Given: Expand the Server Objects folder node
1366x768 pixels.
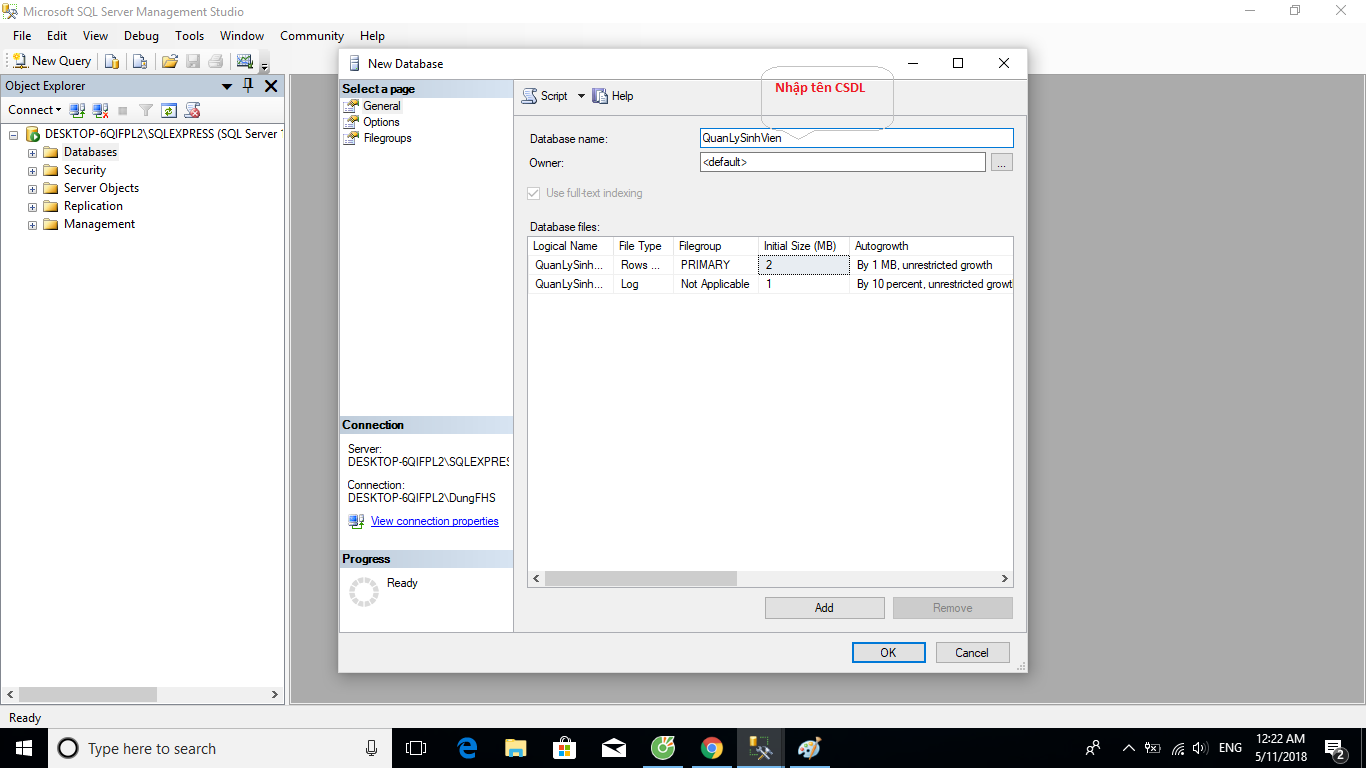Looking at the screenshot, I should [32, 188].
